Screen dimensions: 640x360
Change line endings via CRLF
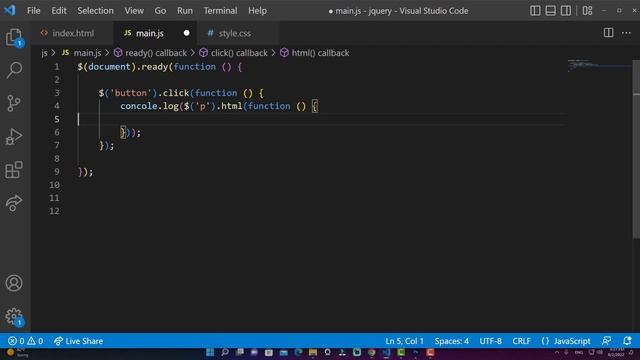pyautogui.click(x=521, y=341)
